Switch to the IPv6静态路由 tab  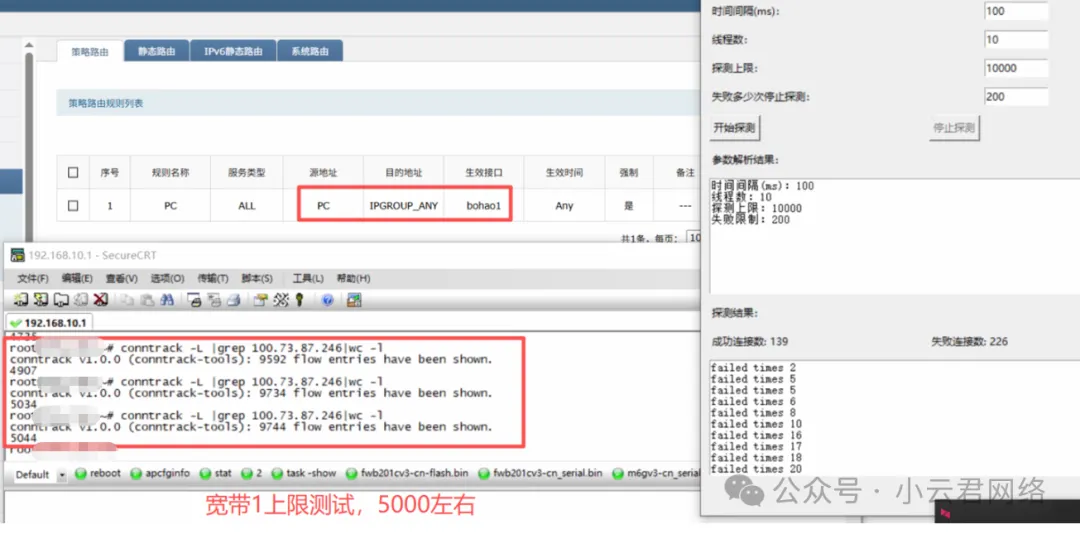pos(233,51)
